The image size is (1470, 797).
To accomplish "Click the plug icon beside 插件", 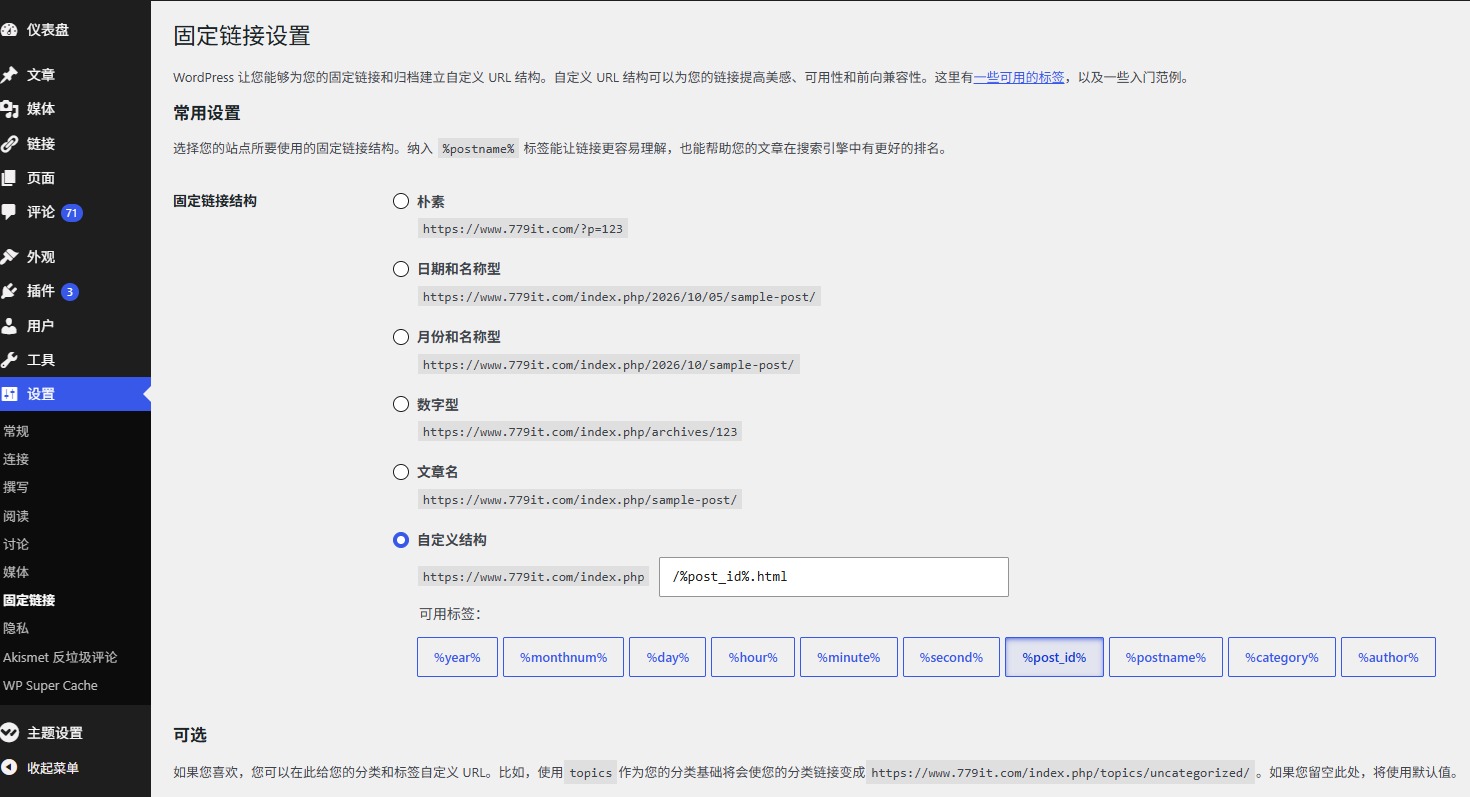I will pos(9,291).
